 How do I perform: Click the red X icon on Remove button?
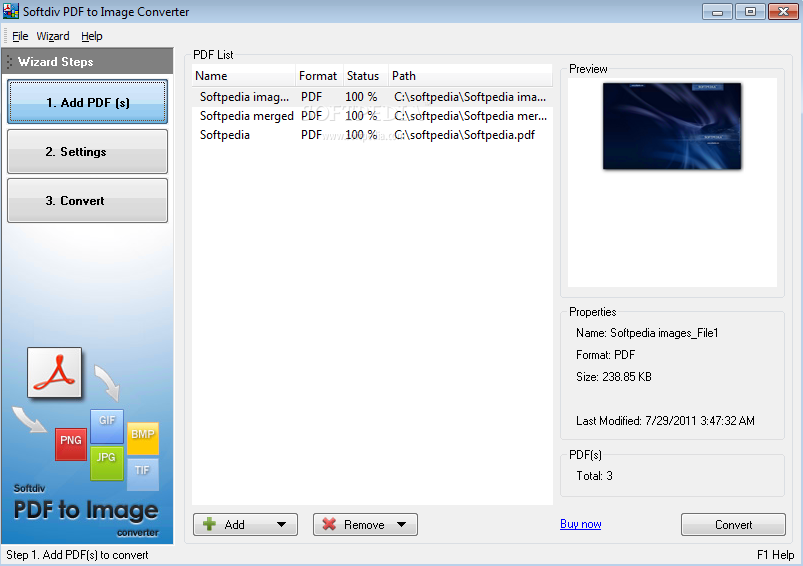point(329,524)
